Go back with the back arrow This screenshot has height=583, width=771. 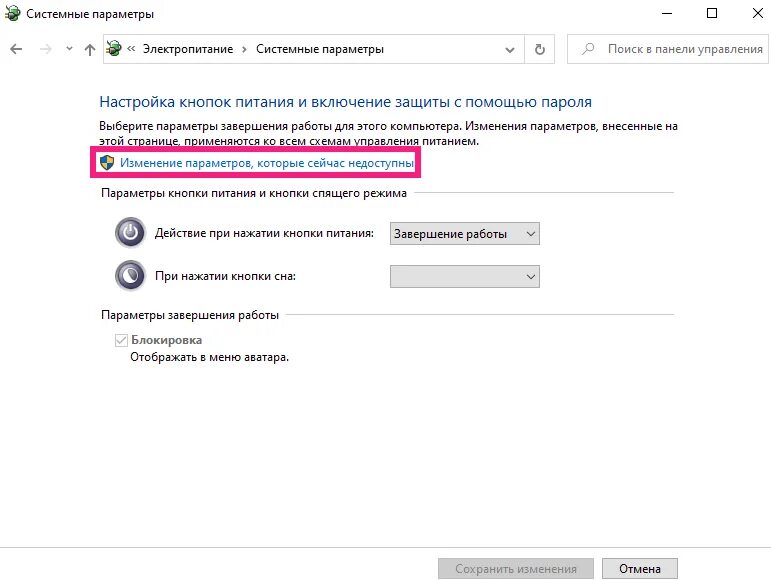16,49
